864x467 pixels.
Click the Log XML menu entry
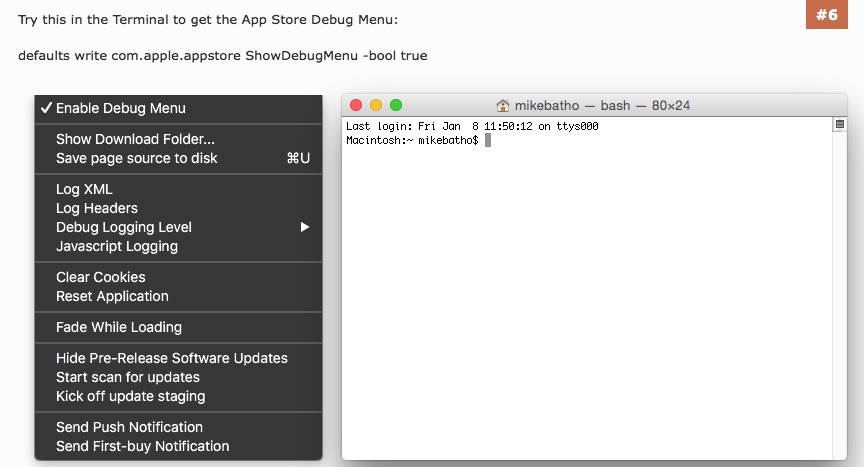pos(179,189)
